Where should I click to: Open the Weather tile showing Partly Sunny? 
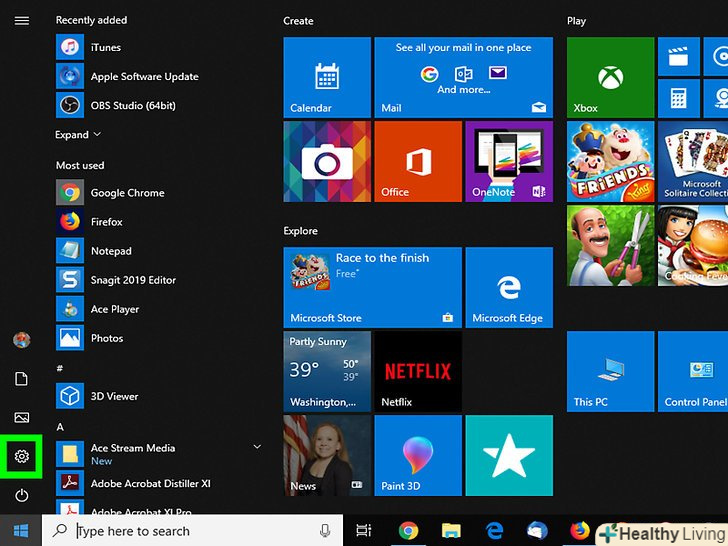(x=326, y=372)
